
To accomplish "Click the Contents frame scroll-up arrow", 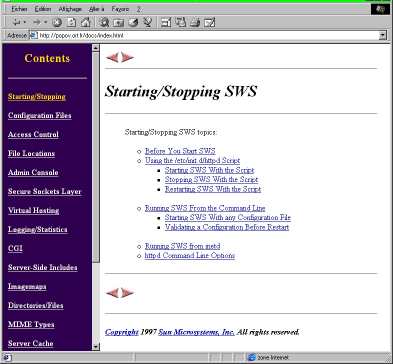I will 96,48.
